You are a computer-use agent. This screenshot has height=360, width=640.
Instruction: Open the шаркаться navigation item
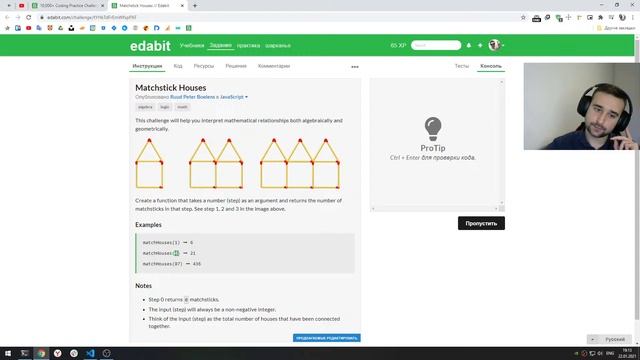(278, 46)
